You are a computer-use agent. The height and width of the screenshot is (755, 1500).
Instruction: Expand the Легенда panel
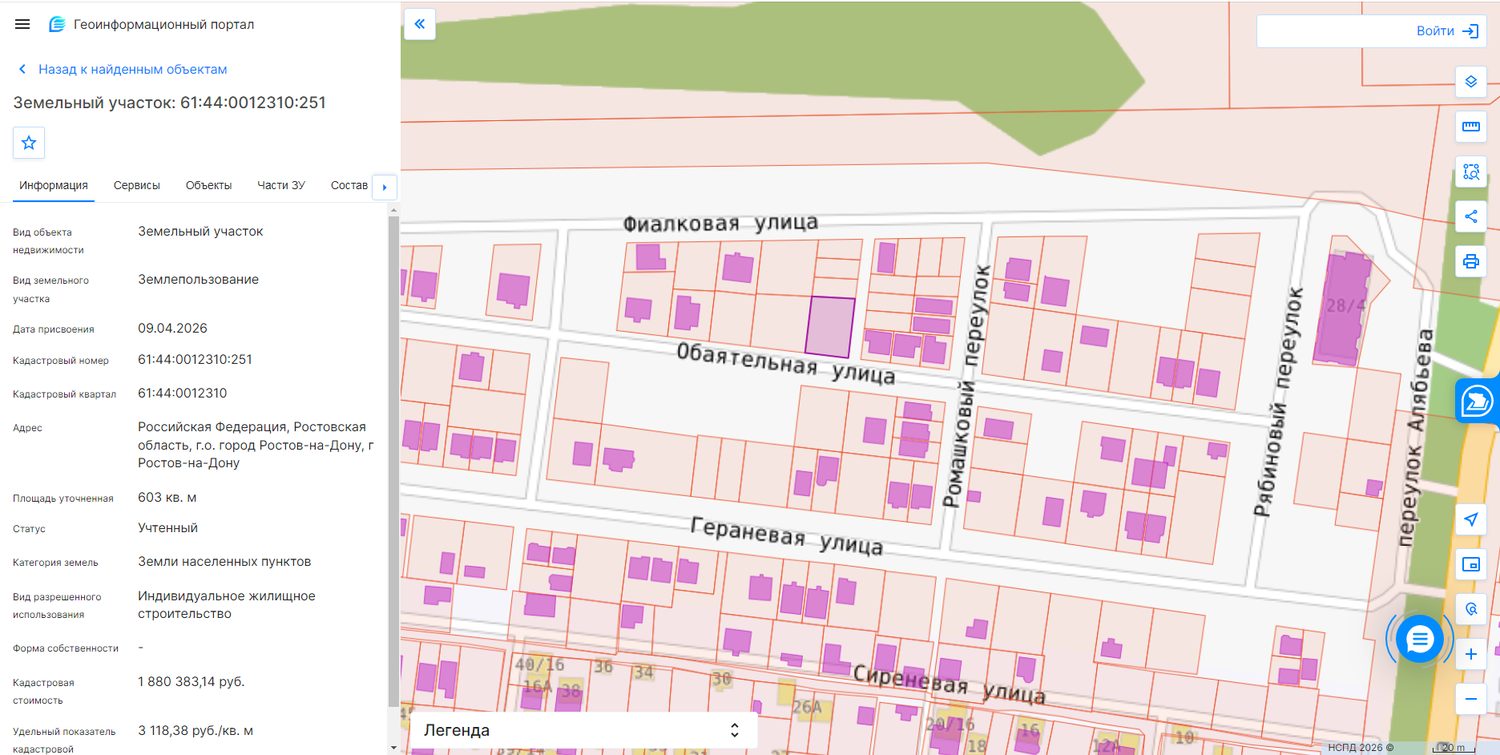(583, 730)
